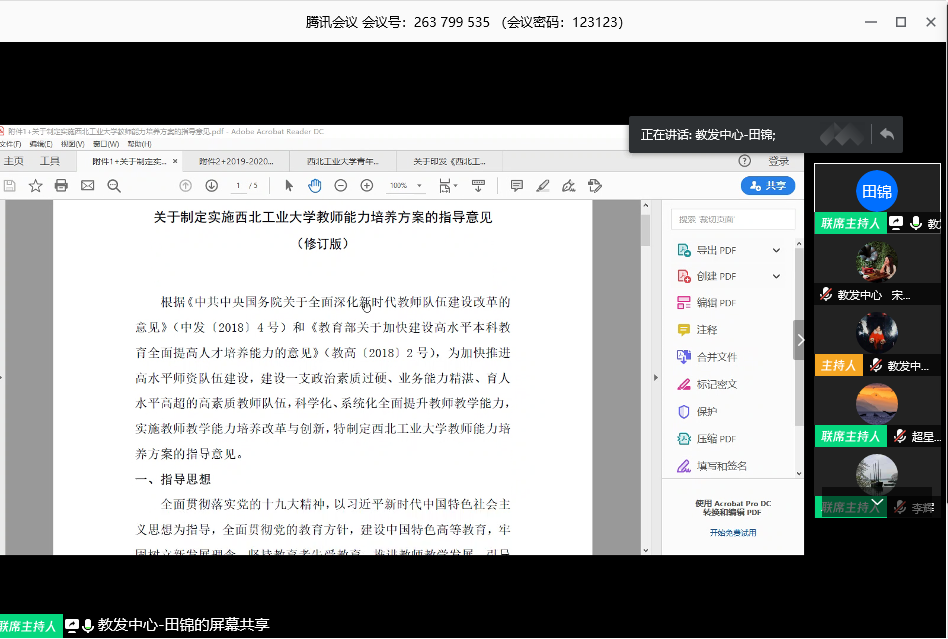The height and width of the screenshot is (639, 948).
Task: Switch to the 附件2+2019-2020 tab
Action: pyautogui.click(x=236, y=161)
